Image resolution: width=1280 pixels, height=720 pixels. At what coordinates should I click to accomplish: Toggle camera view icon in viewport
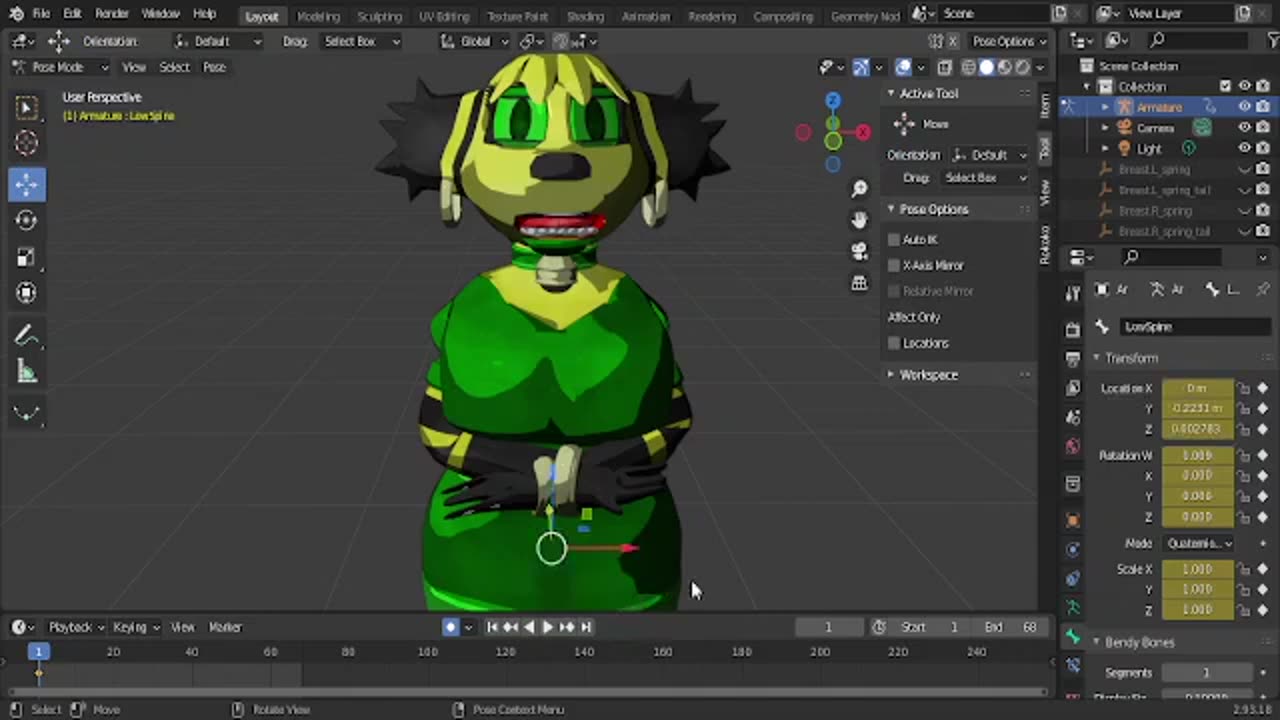859,251
